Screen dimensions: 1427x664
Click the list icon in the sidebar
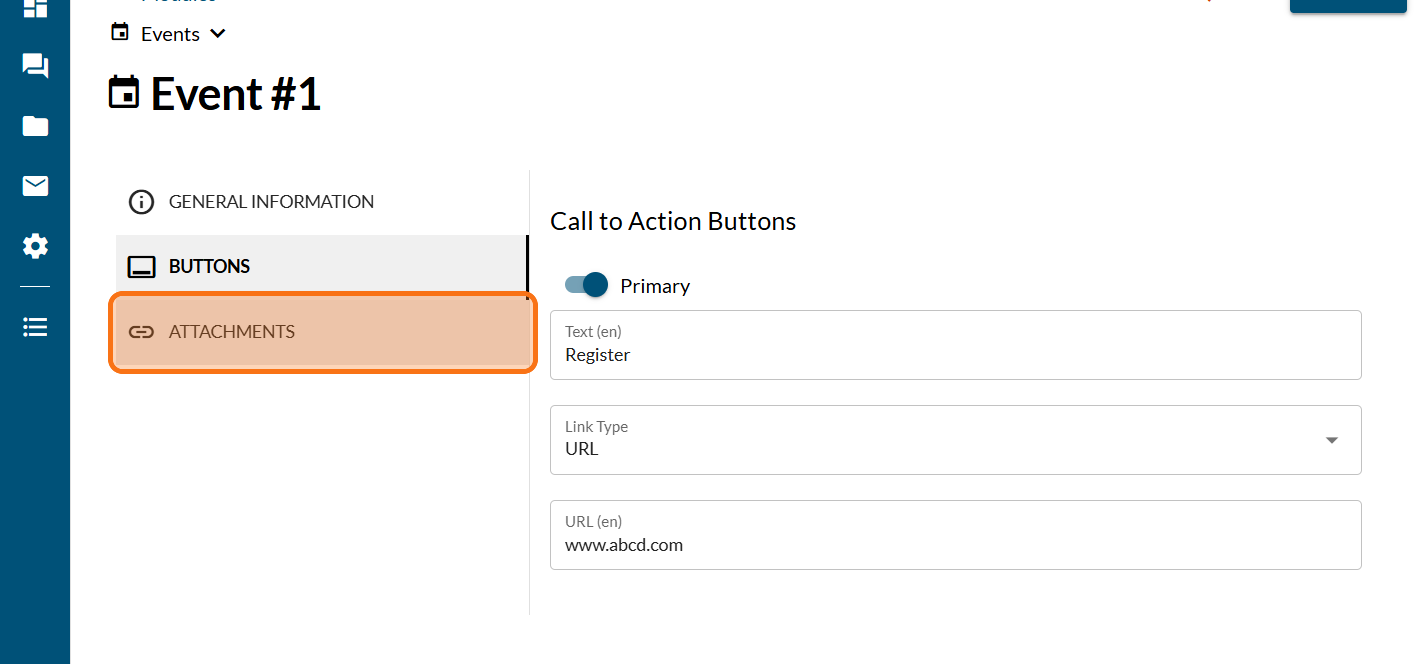tap(35, 327)
